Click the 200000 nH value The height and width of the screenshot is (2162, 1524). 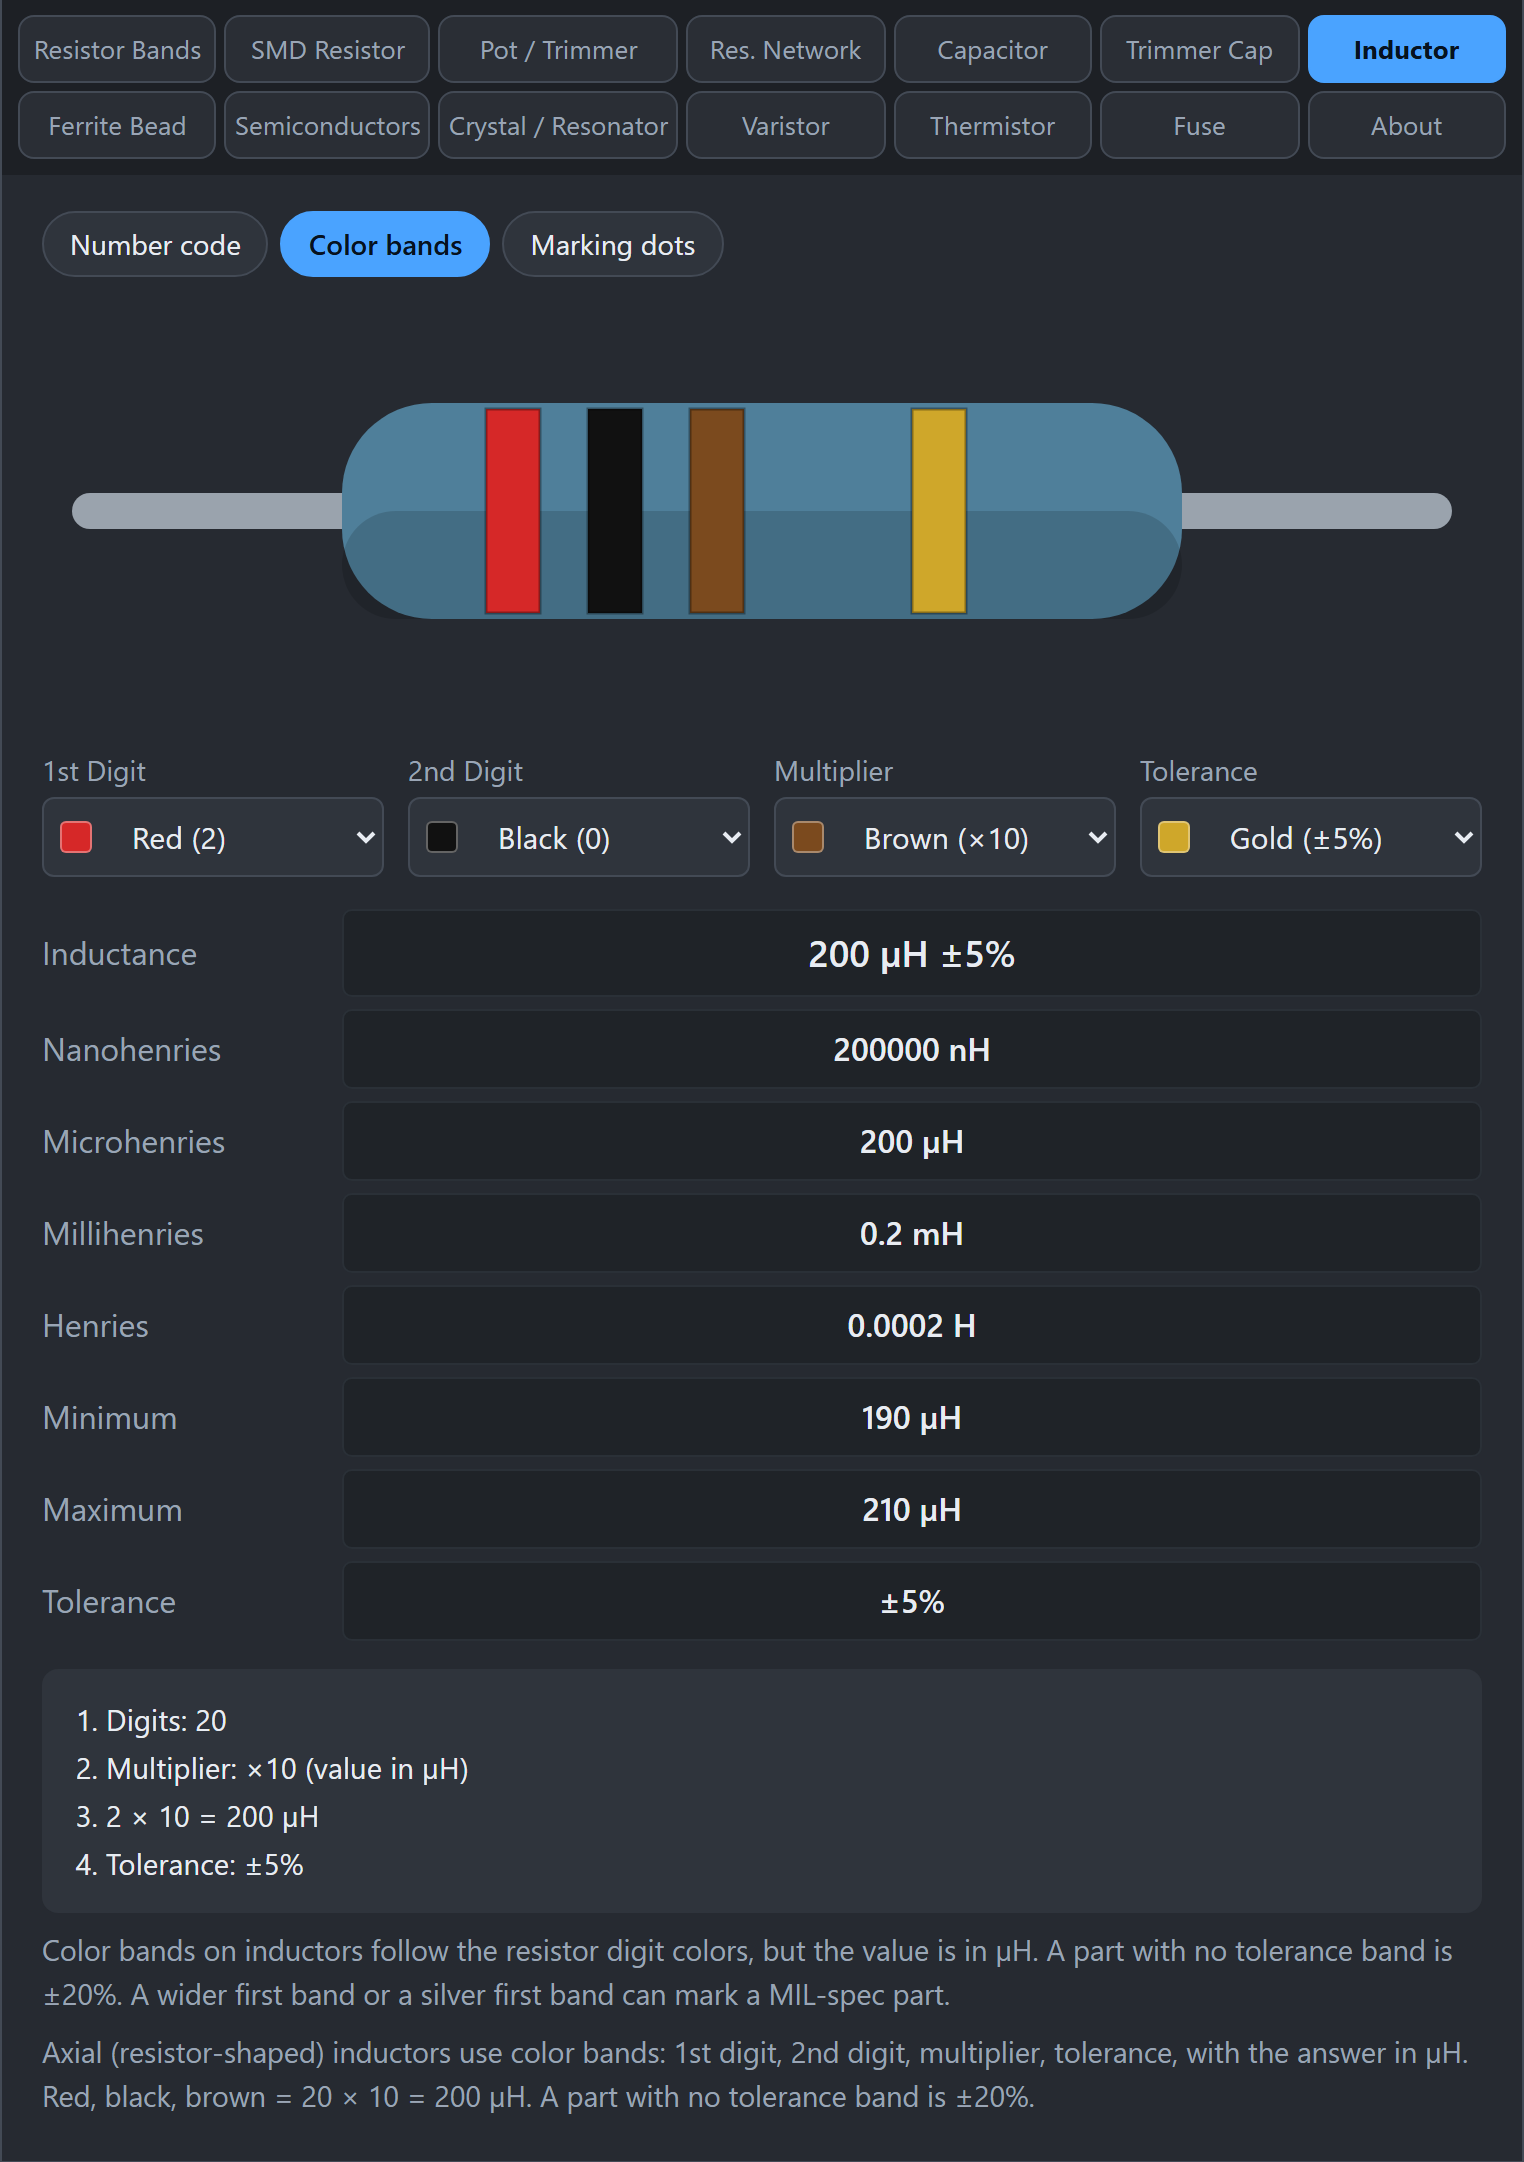click(912, 1049)
